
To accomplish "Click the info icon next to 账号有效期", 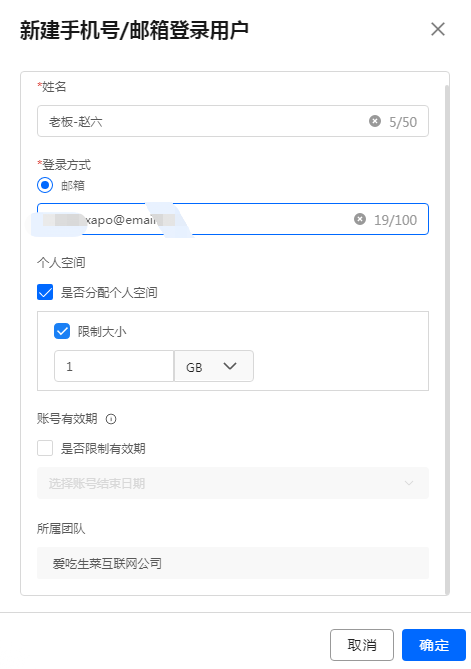I will pos(111,419).
